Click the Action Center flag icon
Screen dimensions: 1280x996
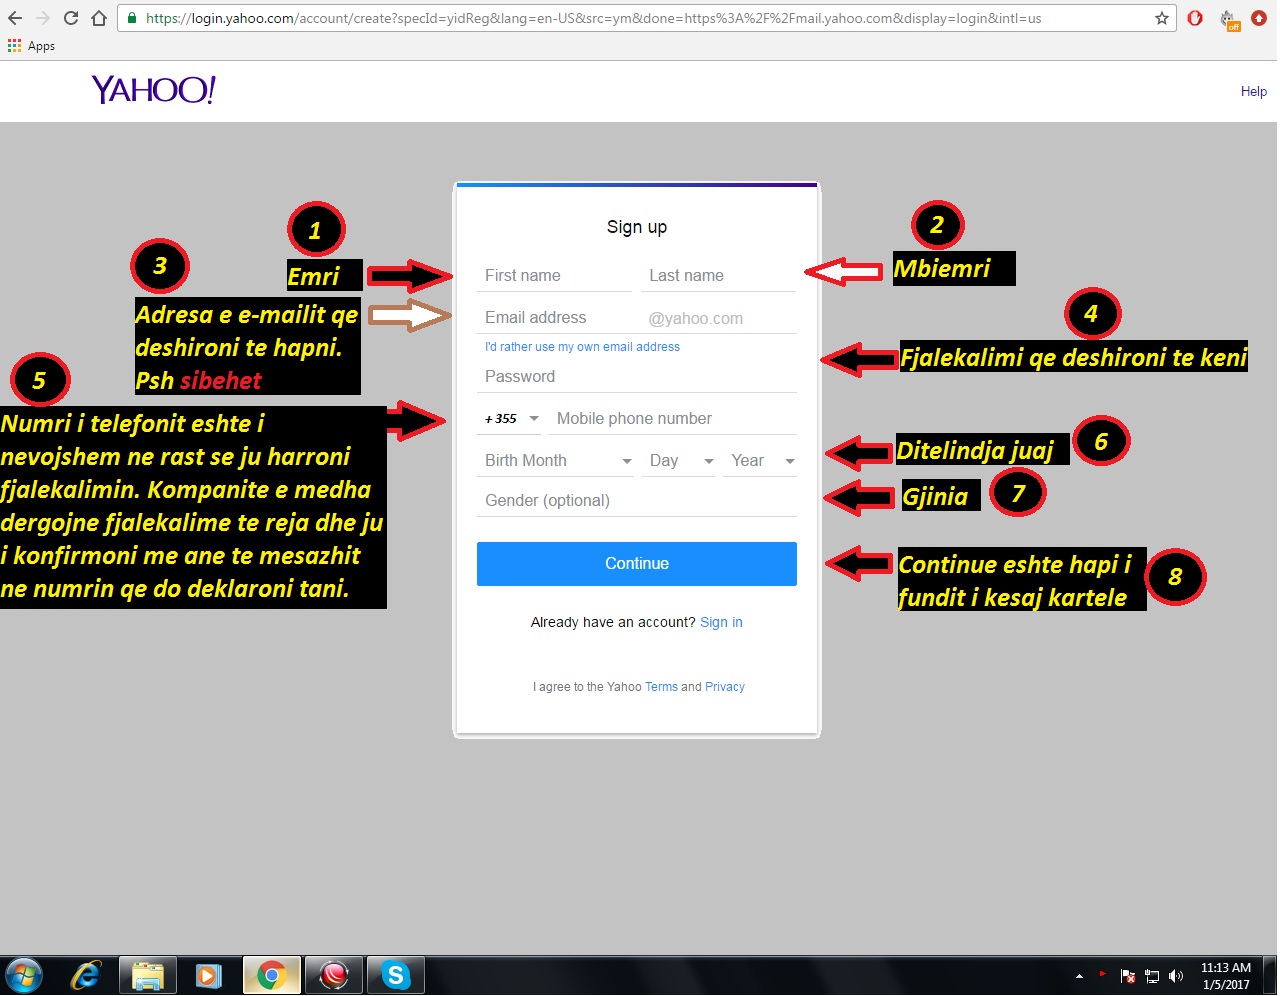coord(1127,976)
